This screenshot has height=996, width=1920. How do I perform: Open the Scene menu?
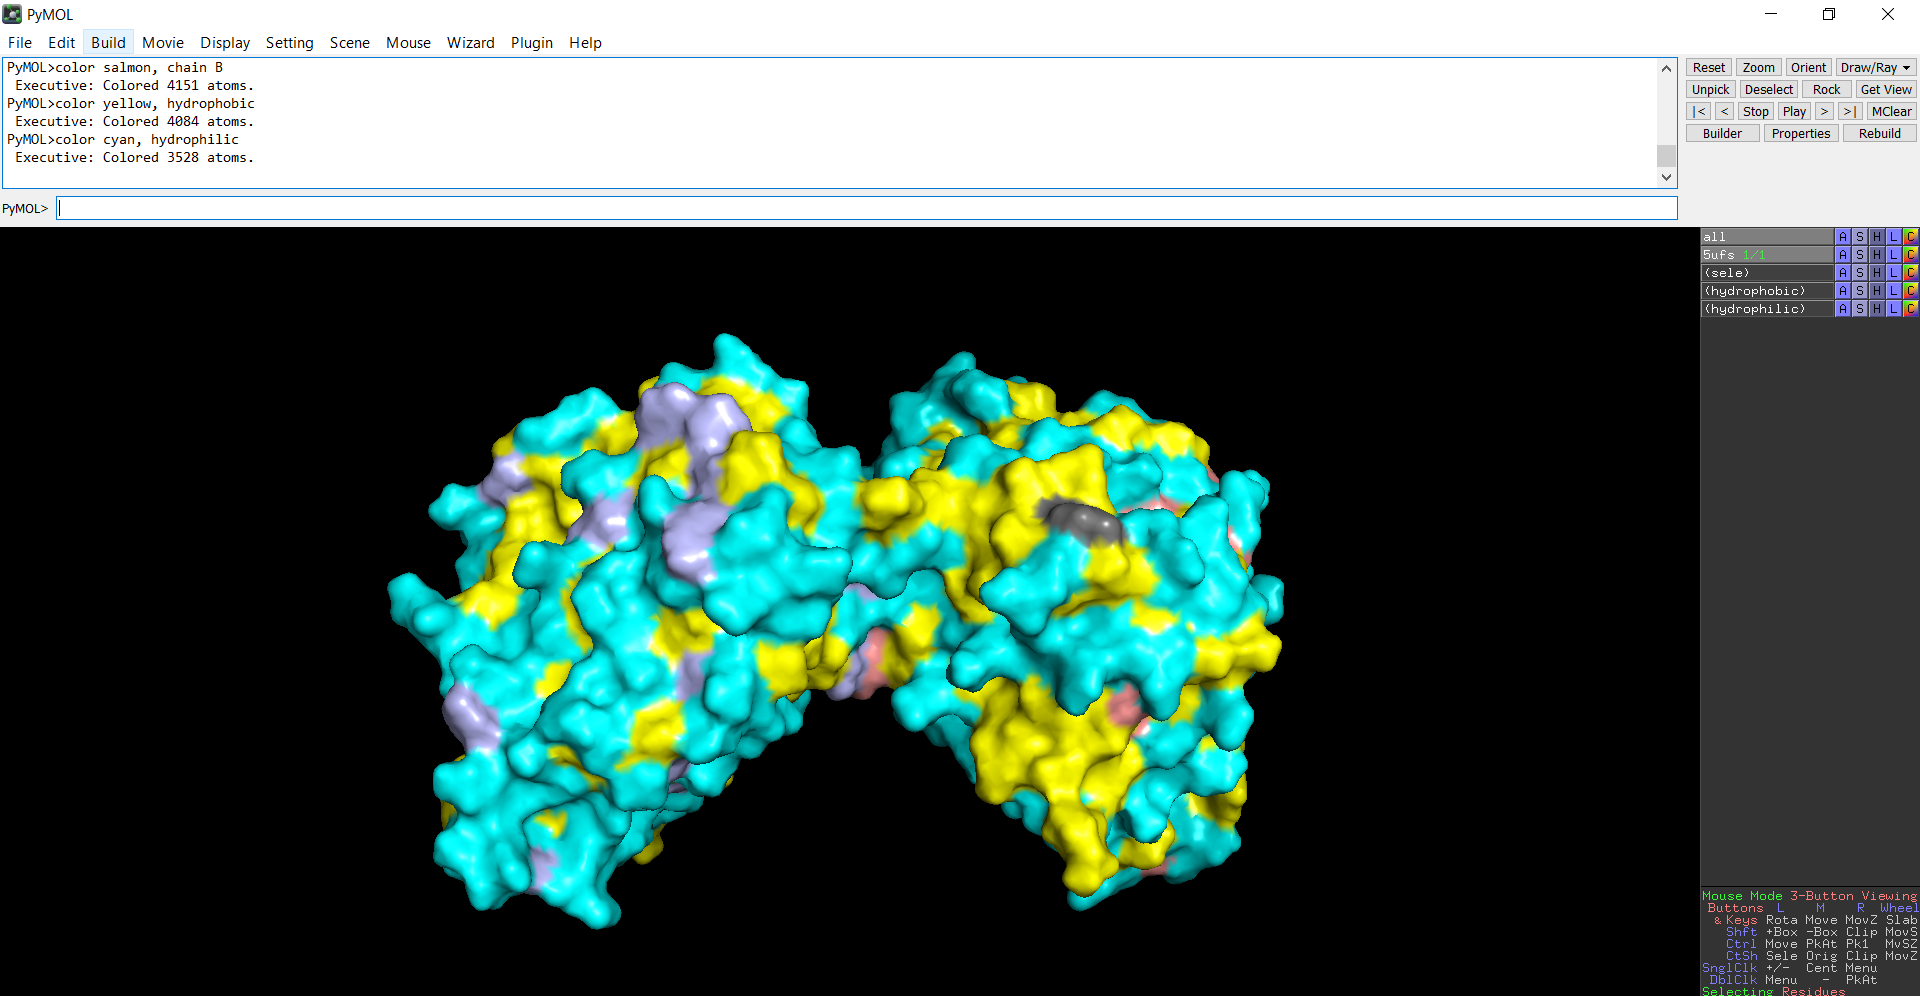[350, 43]
